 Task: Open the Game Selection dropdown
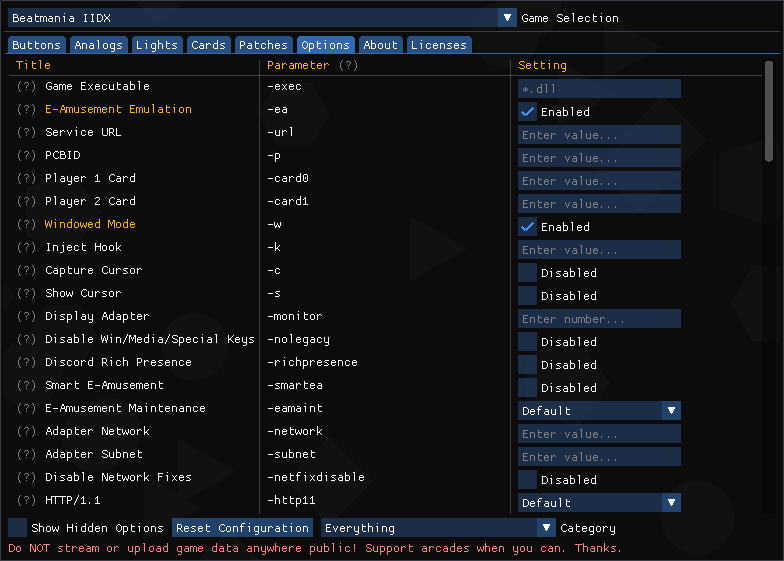tap(508, 18)
